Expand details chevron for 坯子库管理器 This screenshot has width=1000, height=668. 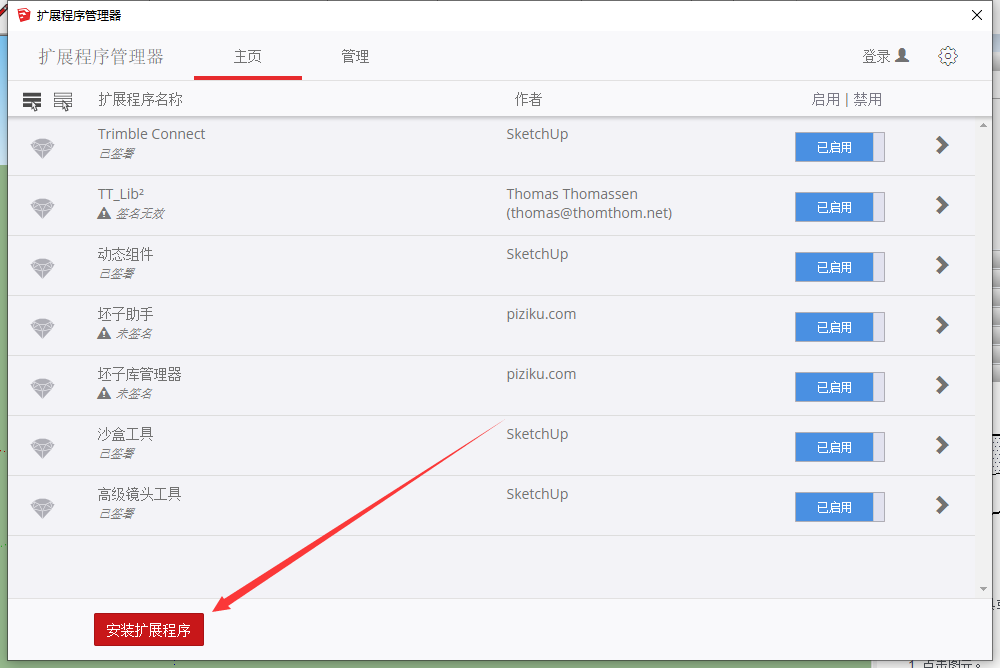[x=942, y=385]
